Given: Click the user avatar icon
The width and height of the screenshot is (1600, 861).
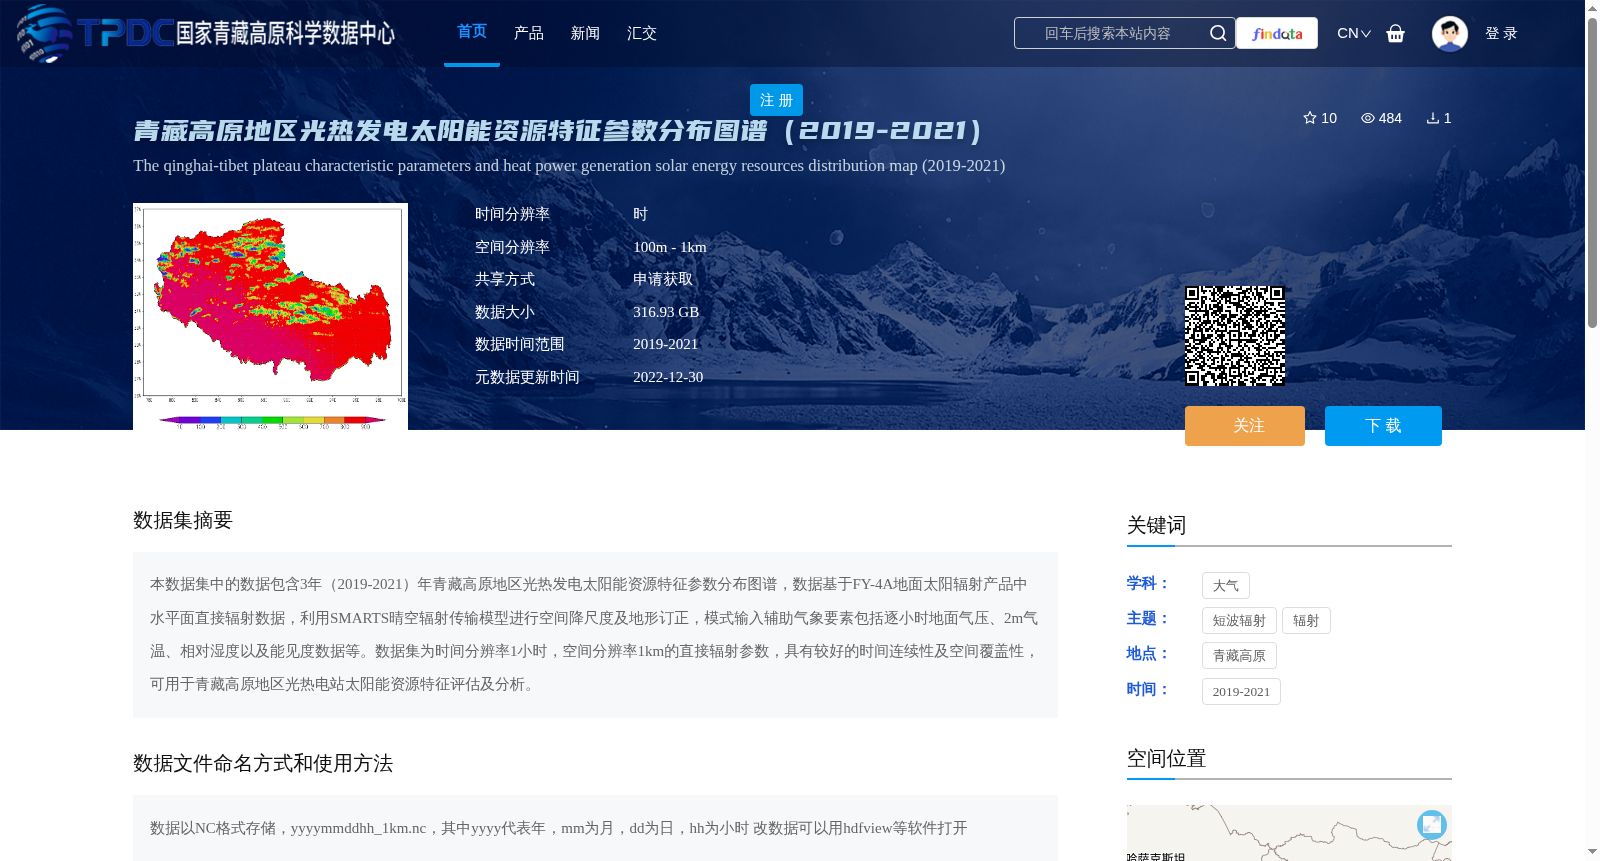Looking at the screenshot, I should [1449, 33].
